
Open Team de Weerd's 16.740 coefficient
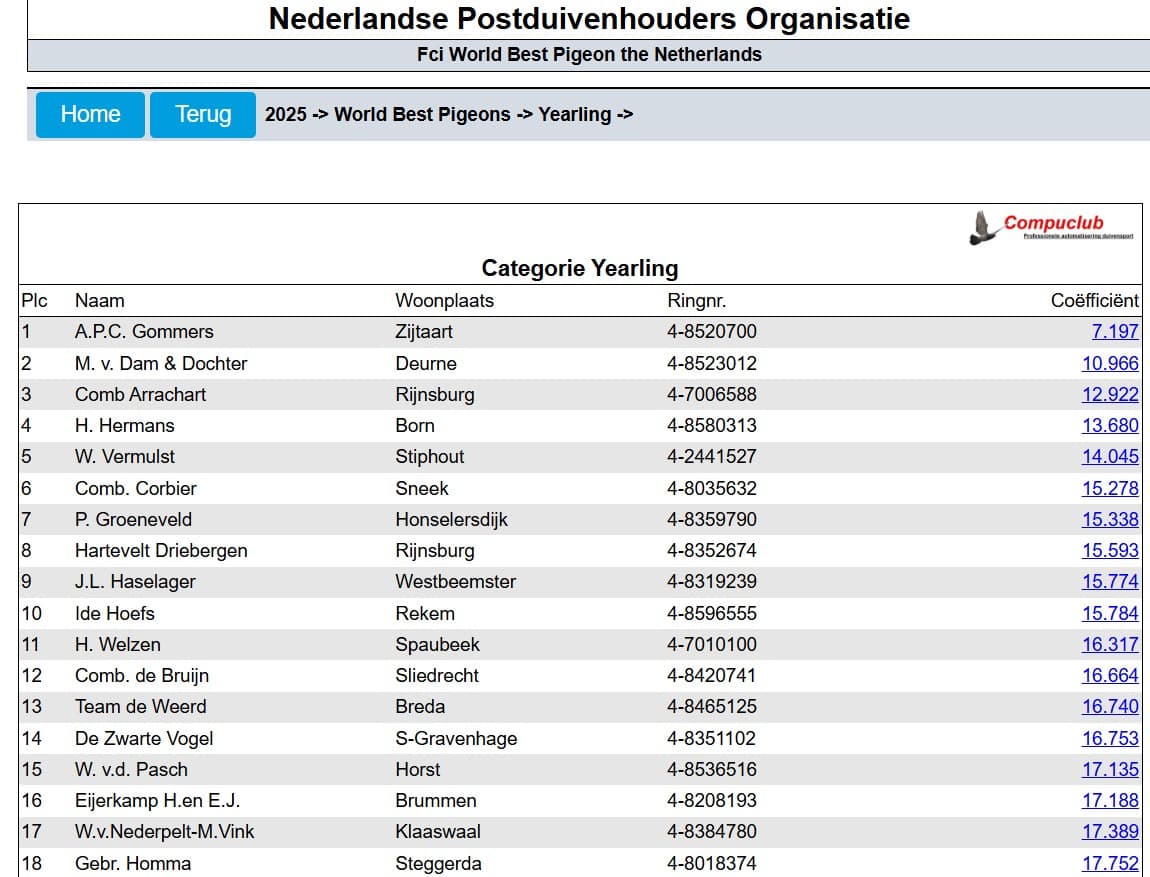(1109, 707)
